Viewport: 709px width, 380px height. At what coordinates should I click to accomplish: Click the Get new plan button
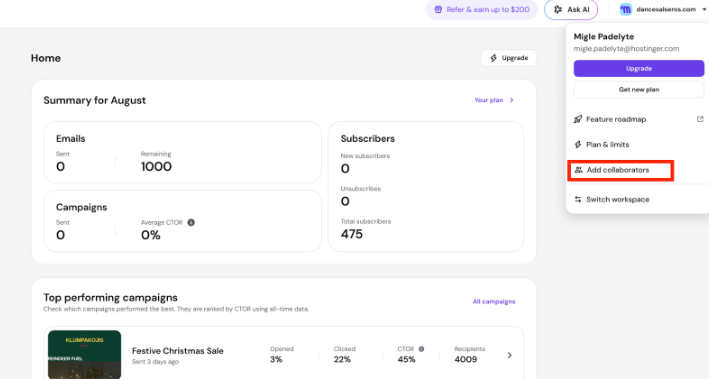pos(638,90)
